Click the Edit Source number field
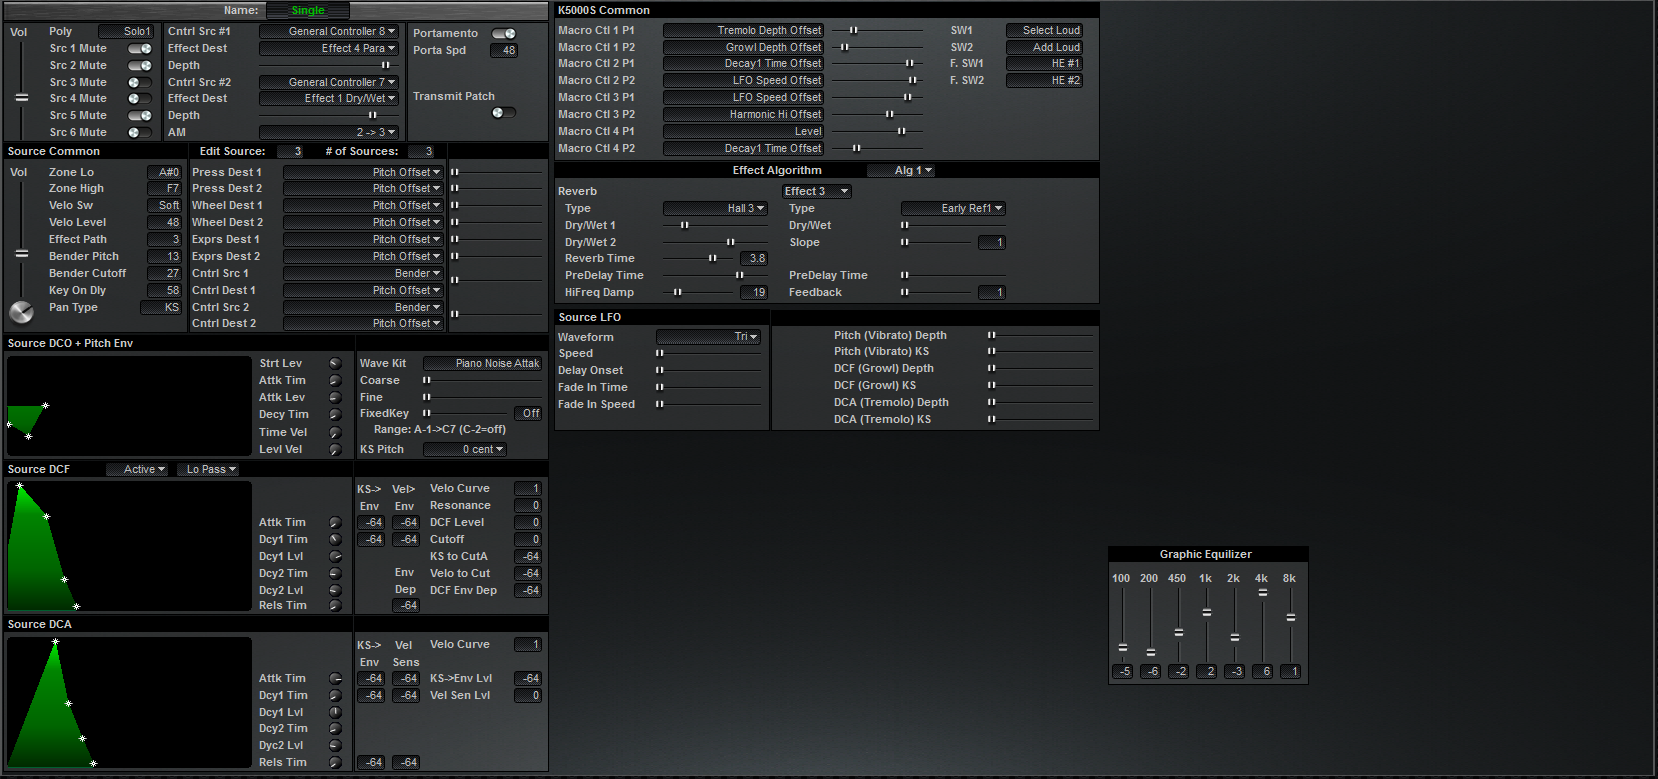The height and width of the screenshot is (779, 1658). pyautogui.click(x=290, y=152)
